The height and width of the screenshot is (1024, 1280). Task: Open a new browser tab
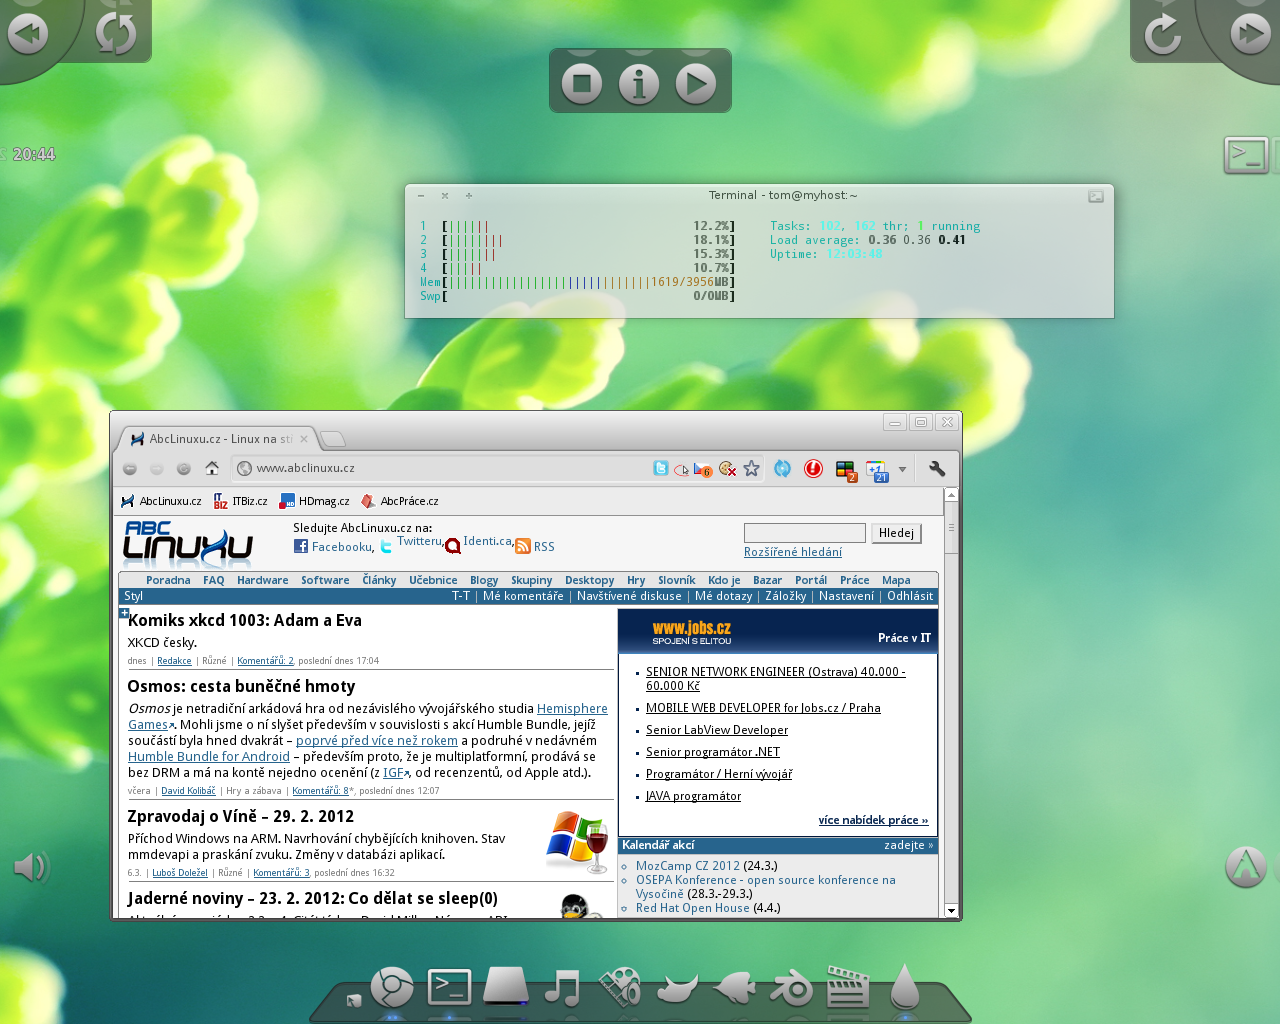click(x=333, y=439)
